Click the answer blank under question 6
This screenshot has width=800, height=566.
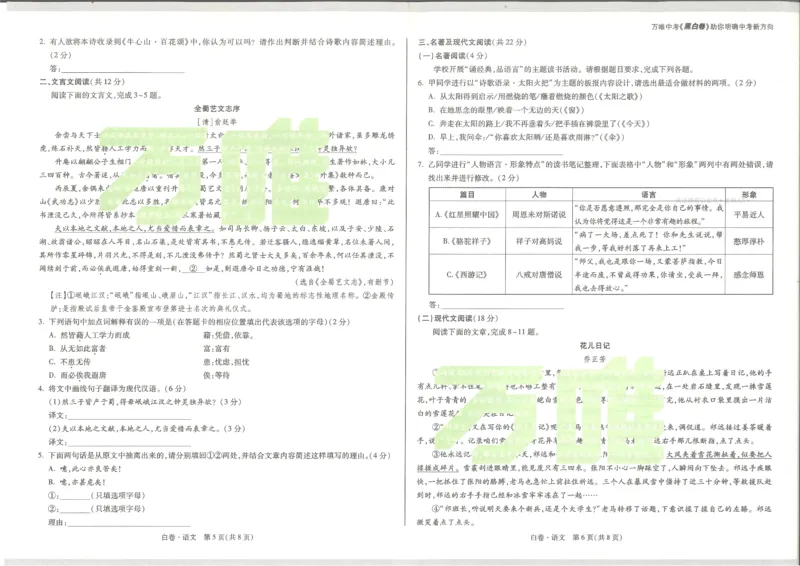coord(502,151)
